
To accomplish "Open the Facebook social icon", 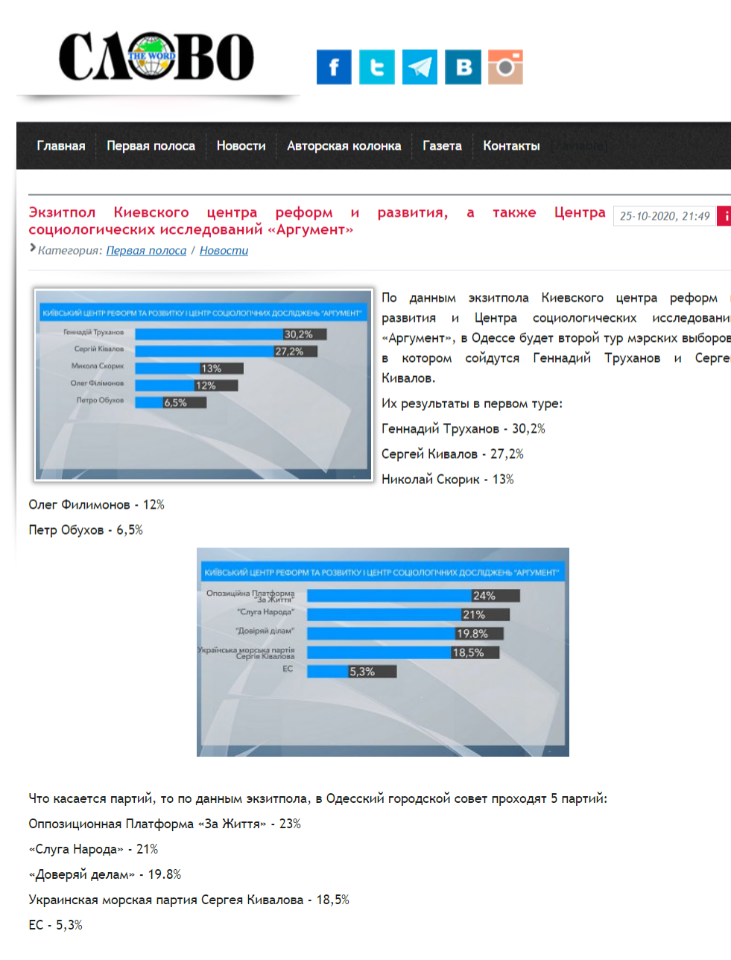I will coord(334,67).
